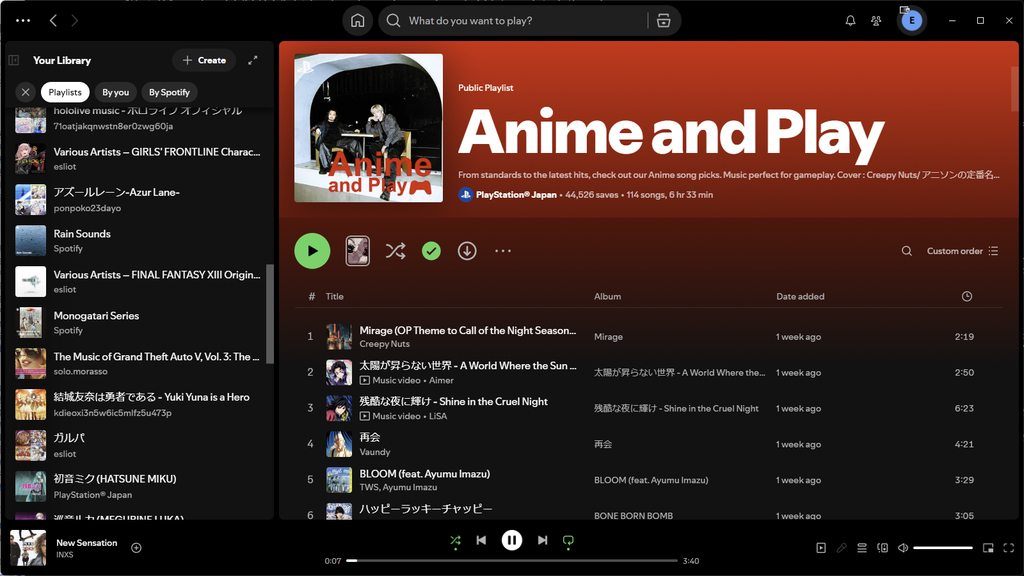Go to Home
Image resolution: width=1024 pixels, height=576 pixels.
(357, 21)
